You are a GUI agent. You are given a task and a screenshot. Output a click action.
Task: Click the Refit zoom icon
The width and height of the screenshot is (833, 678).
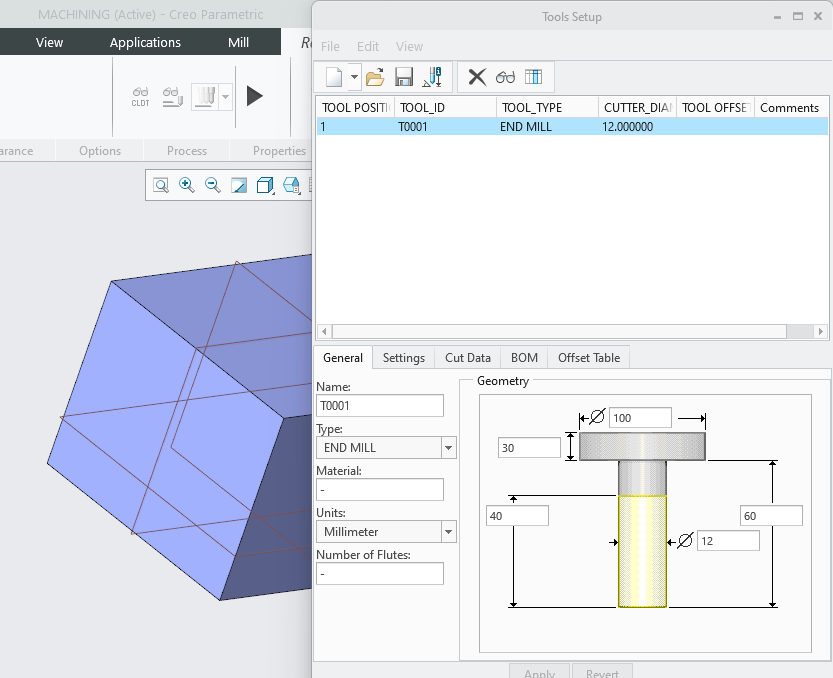point(160,185)
